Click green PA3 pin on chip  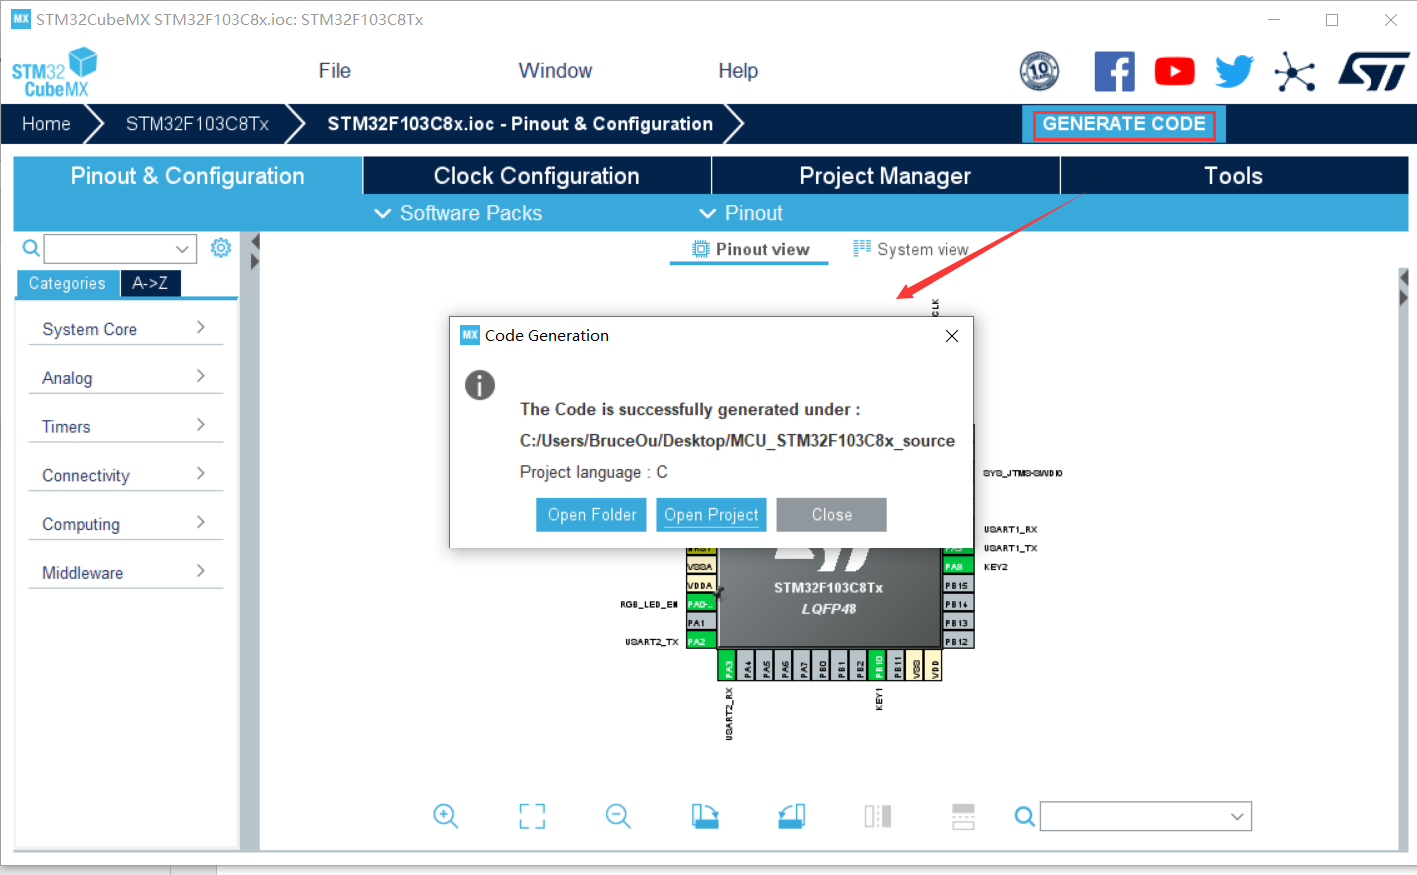point(727,666)
